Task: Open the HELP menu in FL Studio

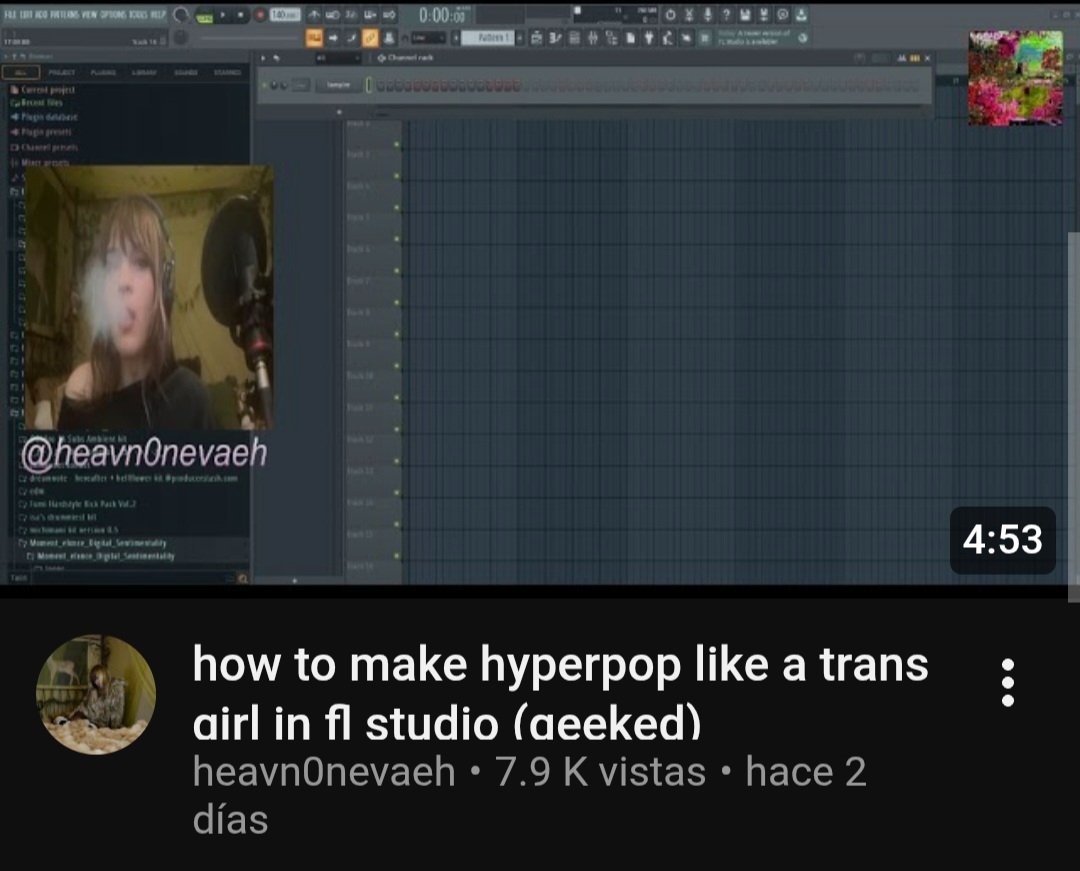Action: [158, 14]
